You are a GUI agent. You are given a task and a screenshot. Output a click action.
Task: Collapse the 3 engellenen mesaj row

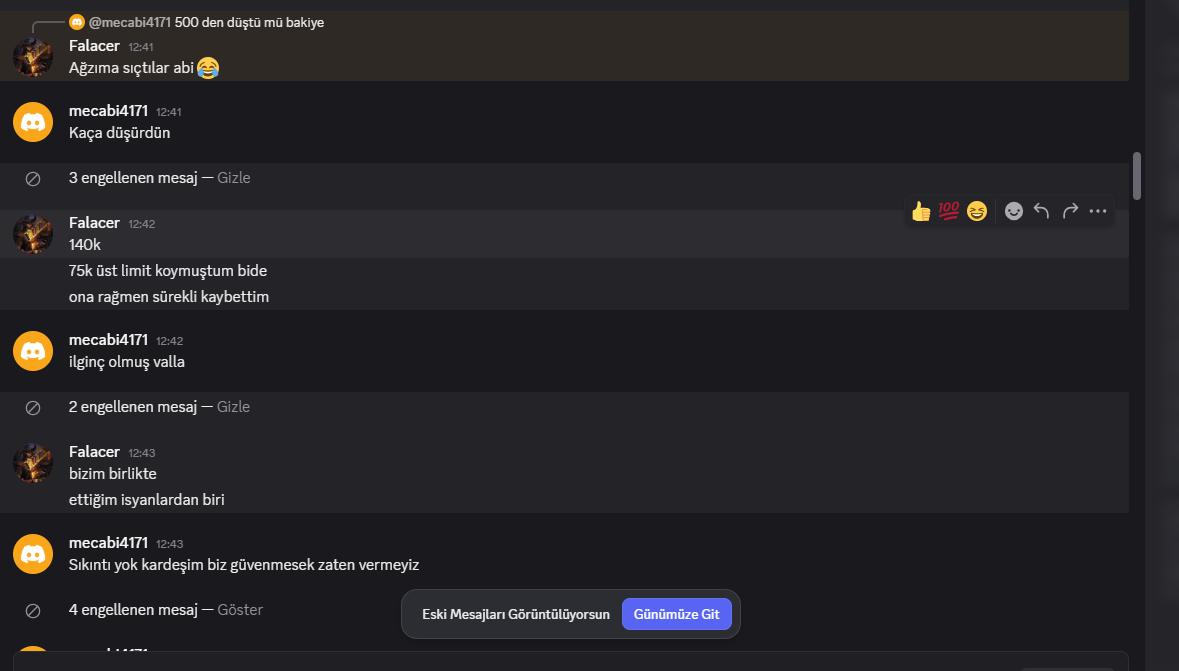pos(564,178)
